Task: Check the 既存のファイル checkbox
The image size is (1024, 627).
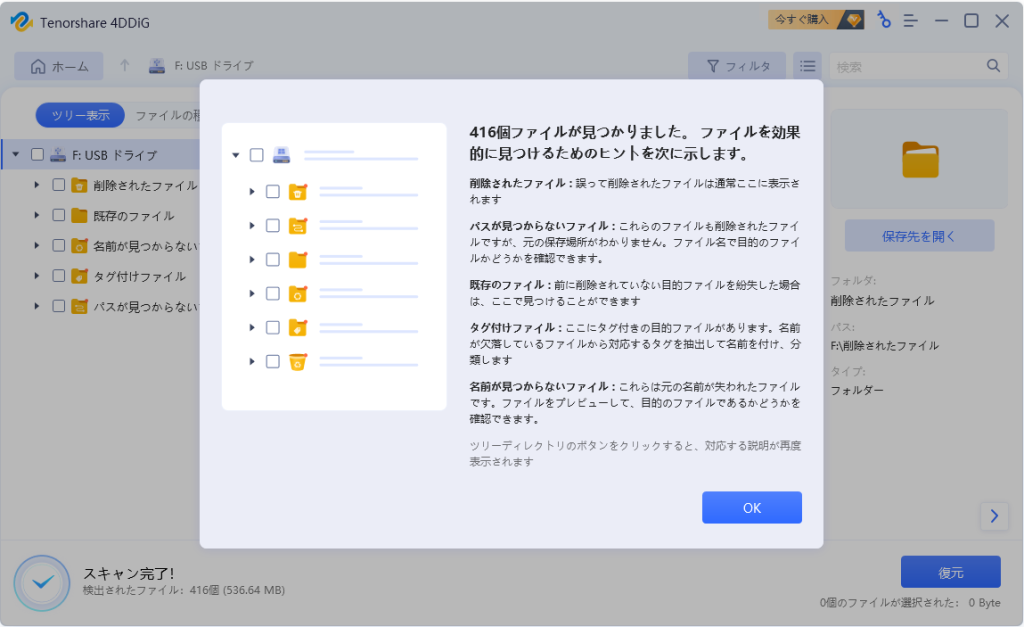Action: [58, 215]
